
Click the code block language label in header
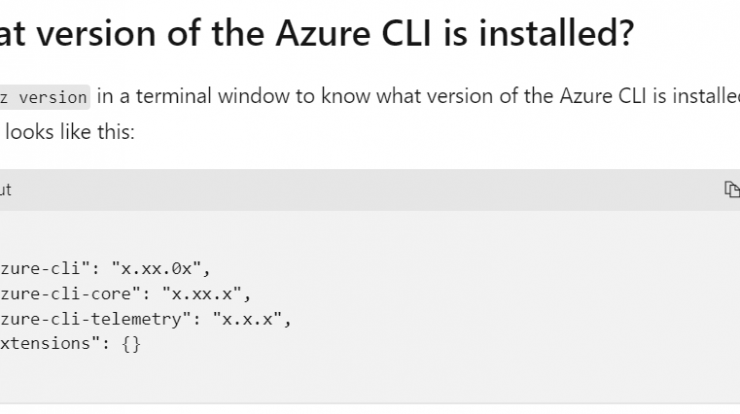6,190
